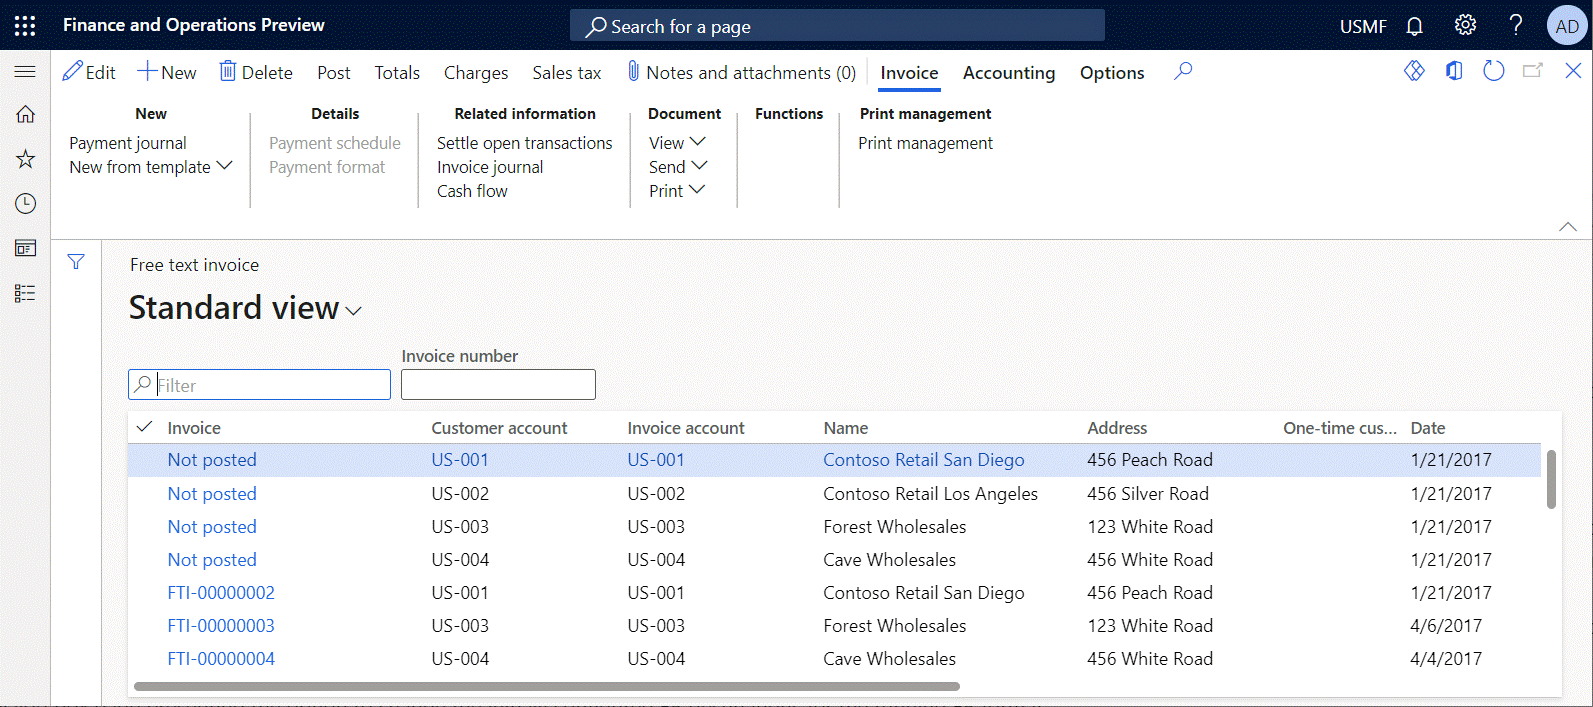The height and width of the screenshot is (707, 1593).
Task: Open the notifications bell
Action: pos(1414,26)
